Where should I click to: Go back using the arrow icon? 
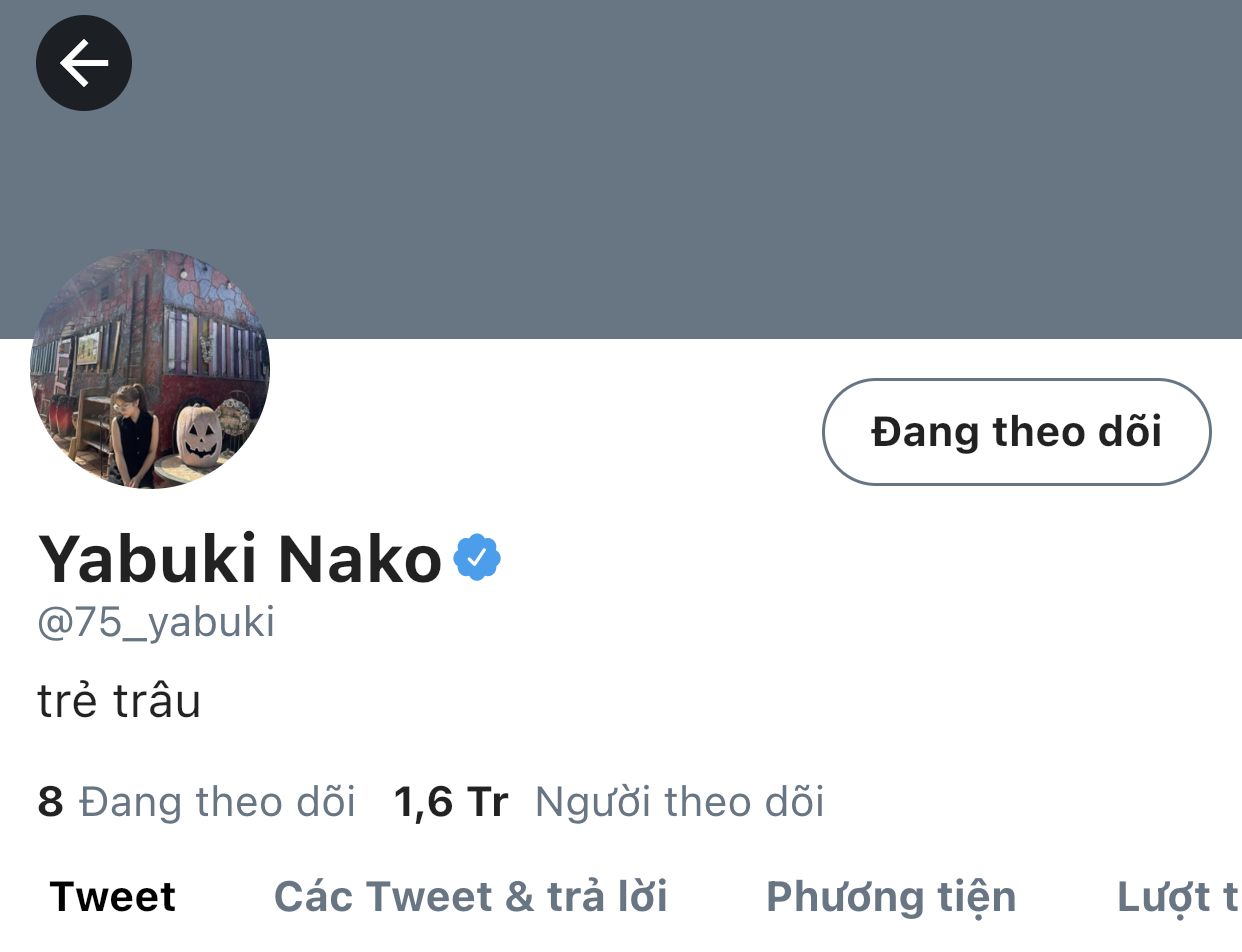[x=84, y=64]
